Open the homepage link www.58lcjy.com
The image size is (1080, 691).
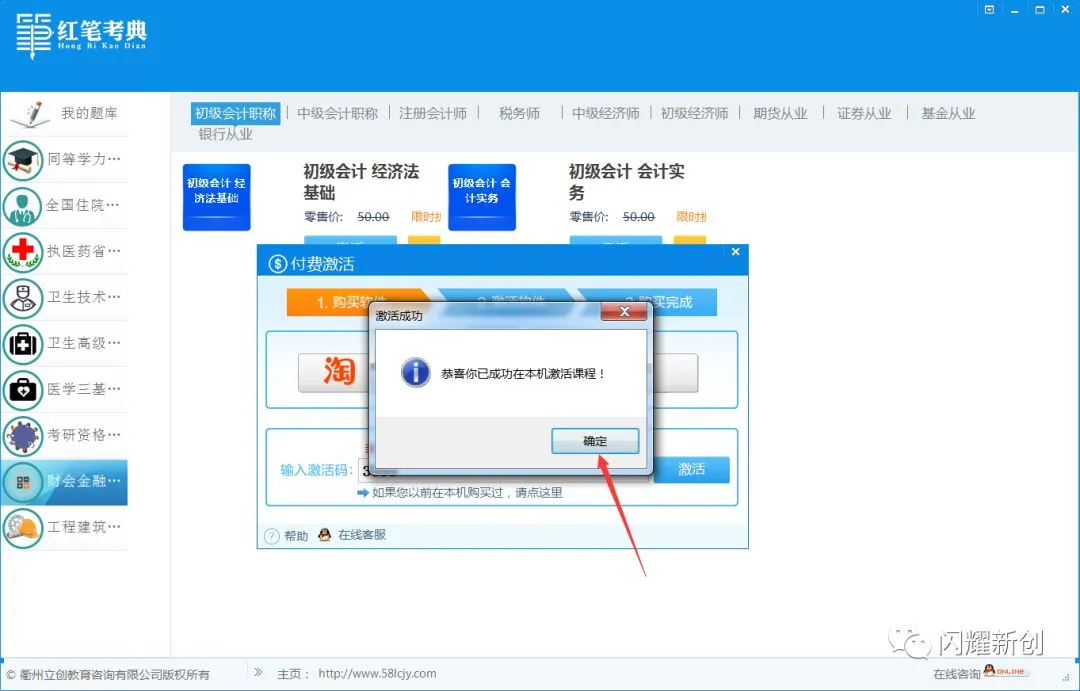coord(377,673)
